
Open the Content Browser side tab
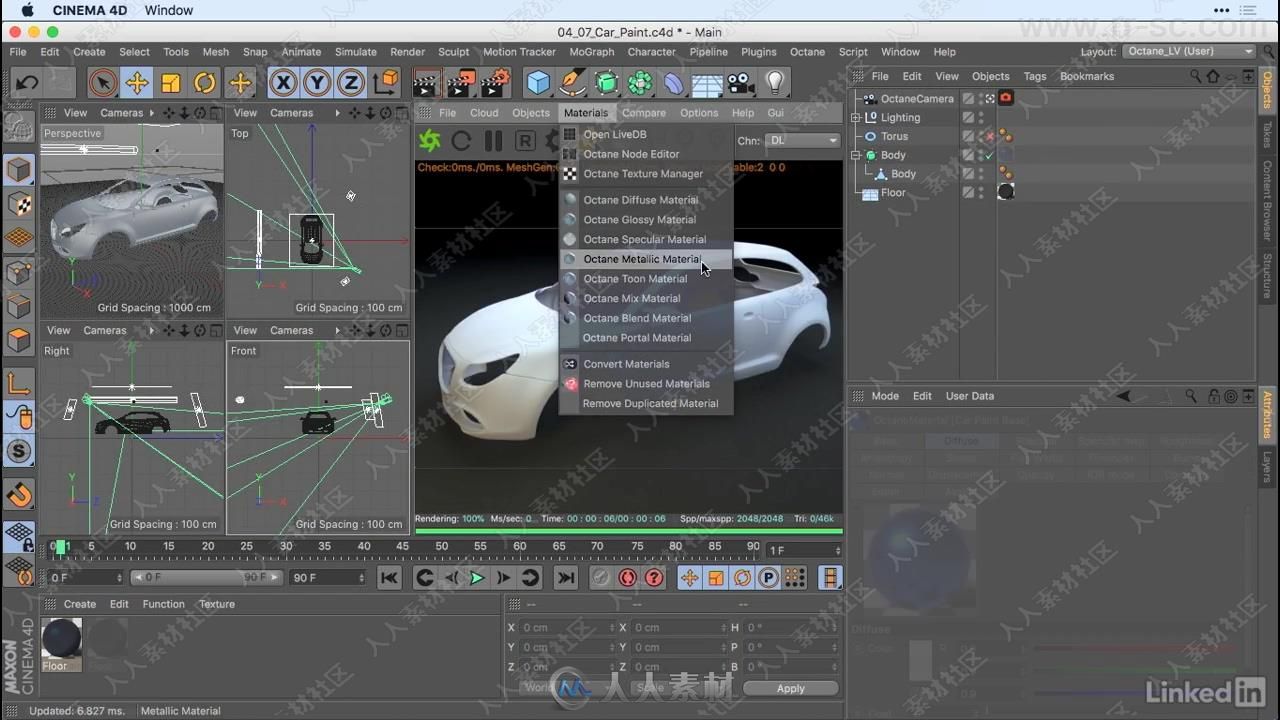click(x=1267, y=200)
